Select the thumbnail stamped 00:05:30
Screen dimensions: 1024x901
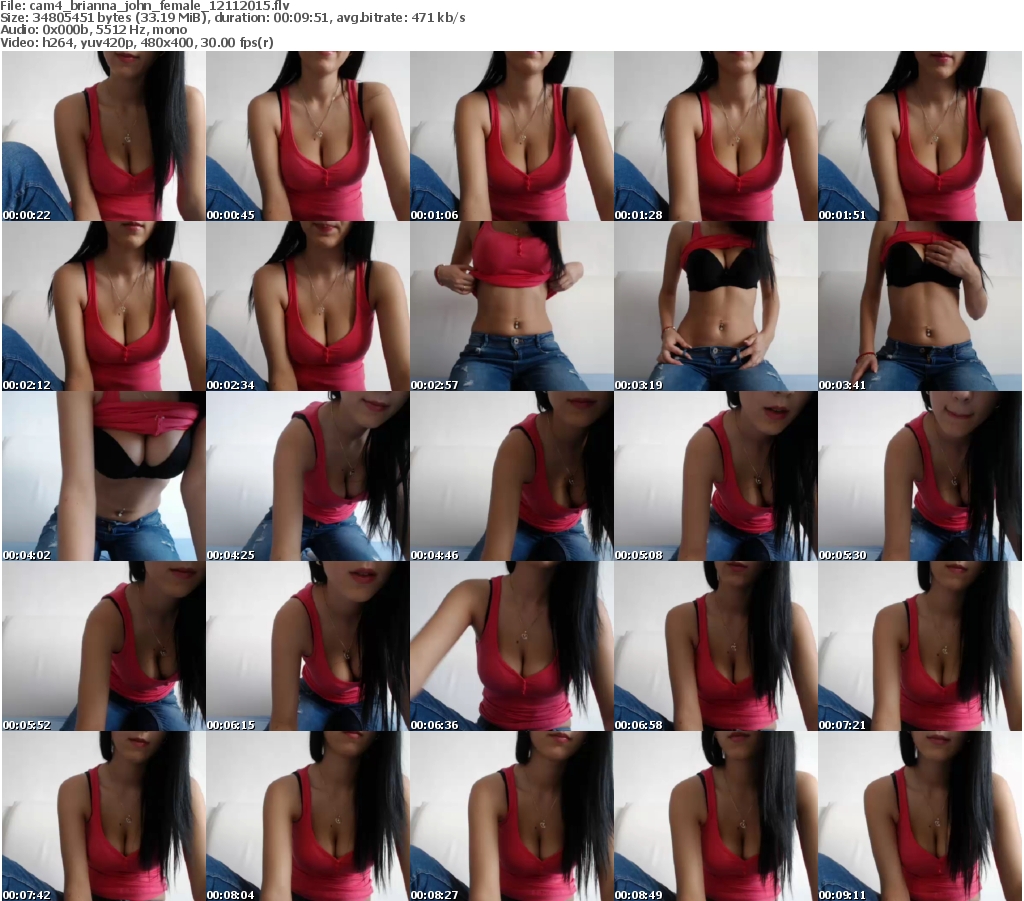click(x=920, y=476)
